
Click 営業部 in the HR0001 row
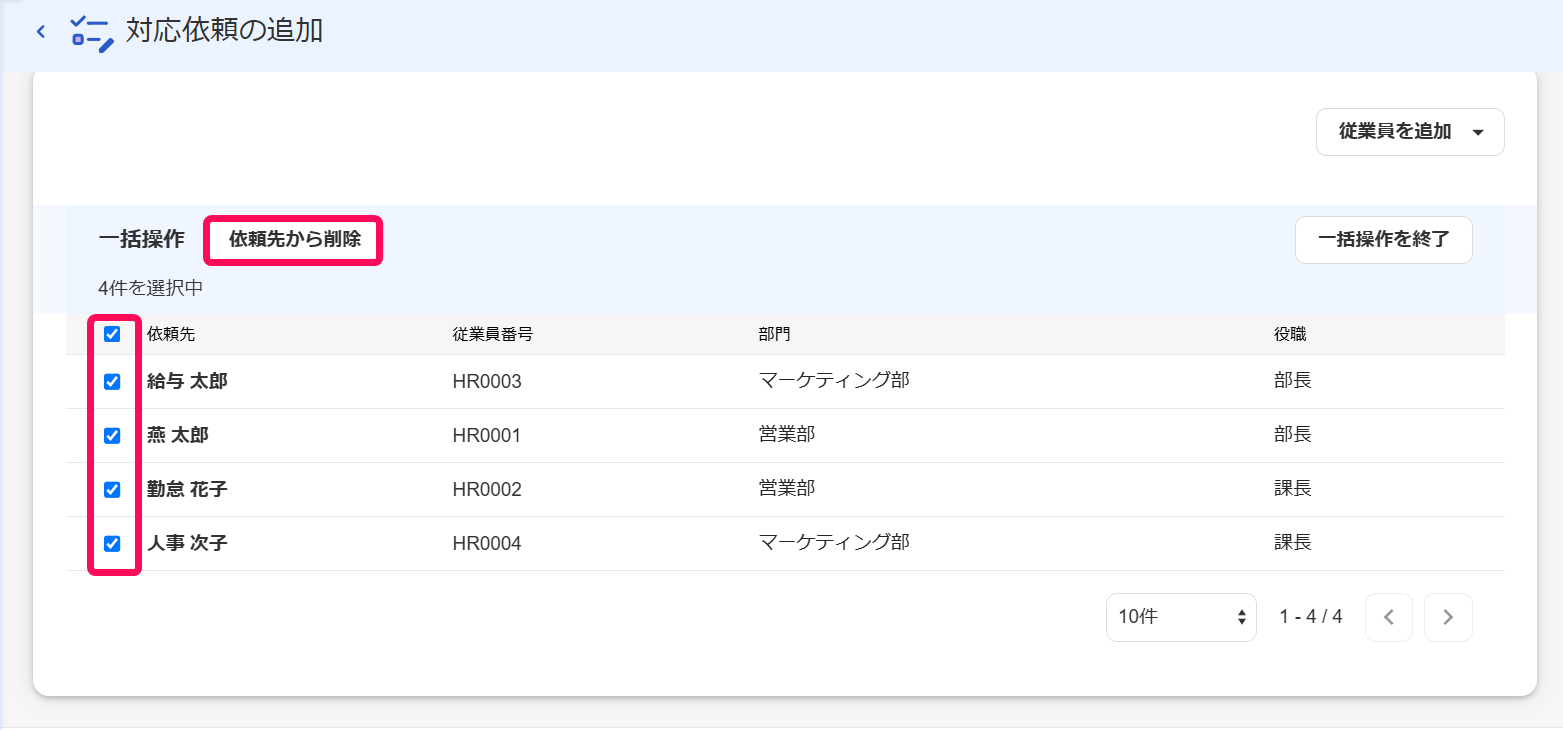point(787,434)
